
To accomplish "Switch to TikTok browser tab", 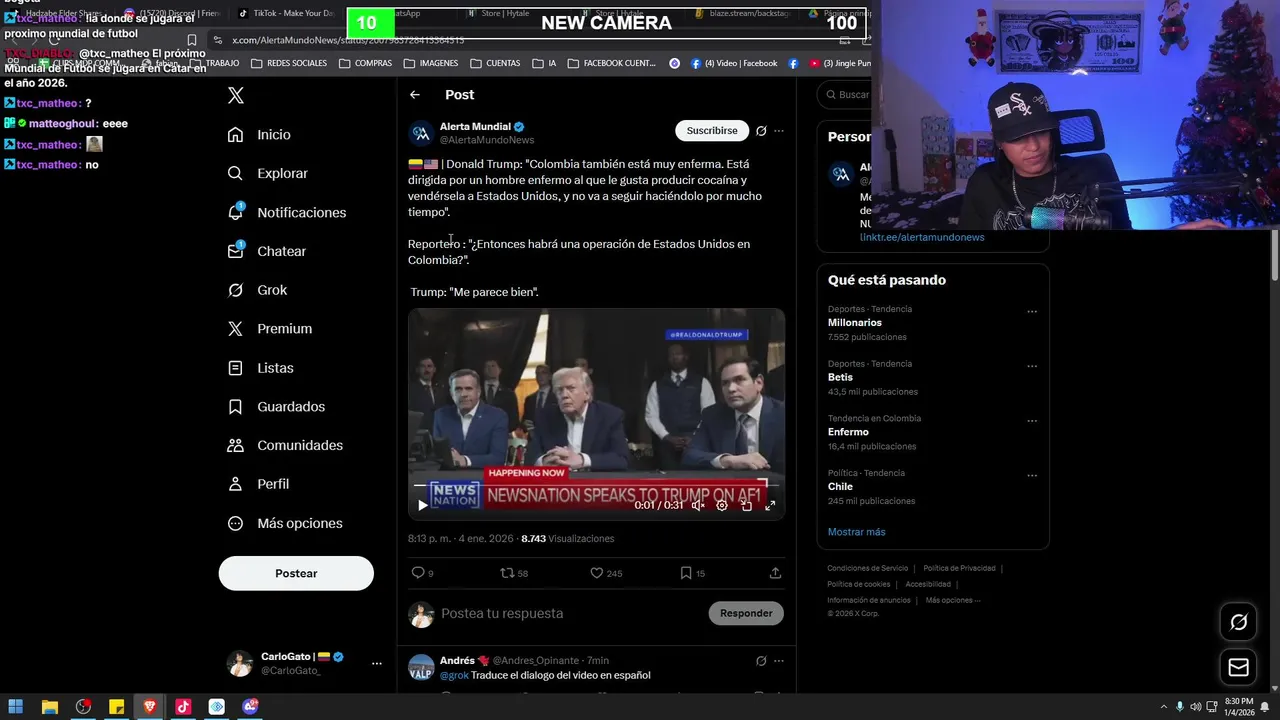I will tap(285, 13).
